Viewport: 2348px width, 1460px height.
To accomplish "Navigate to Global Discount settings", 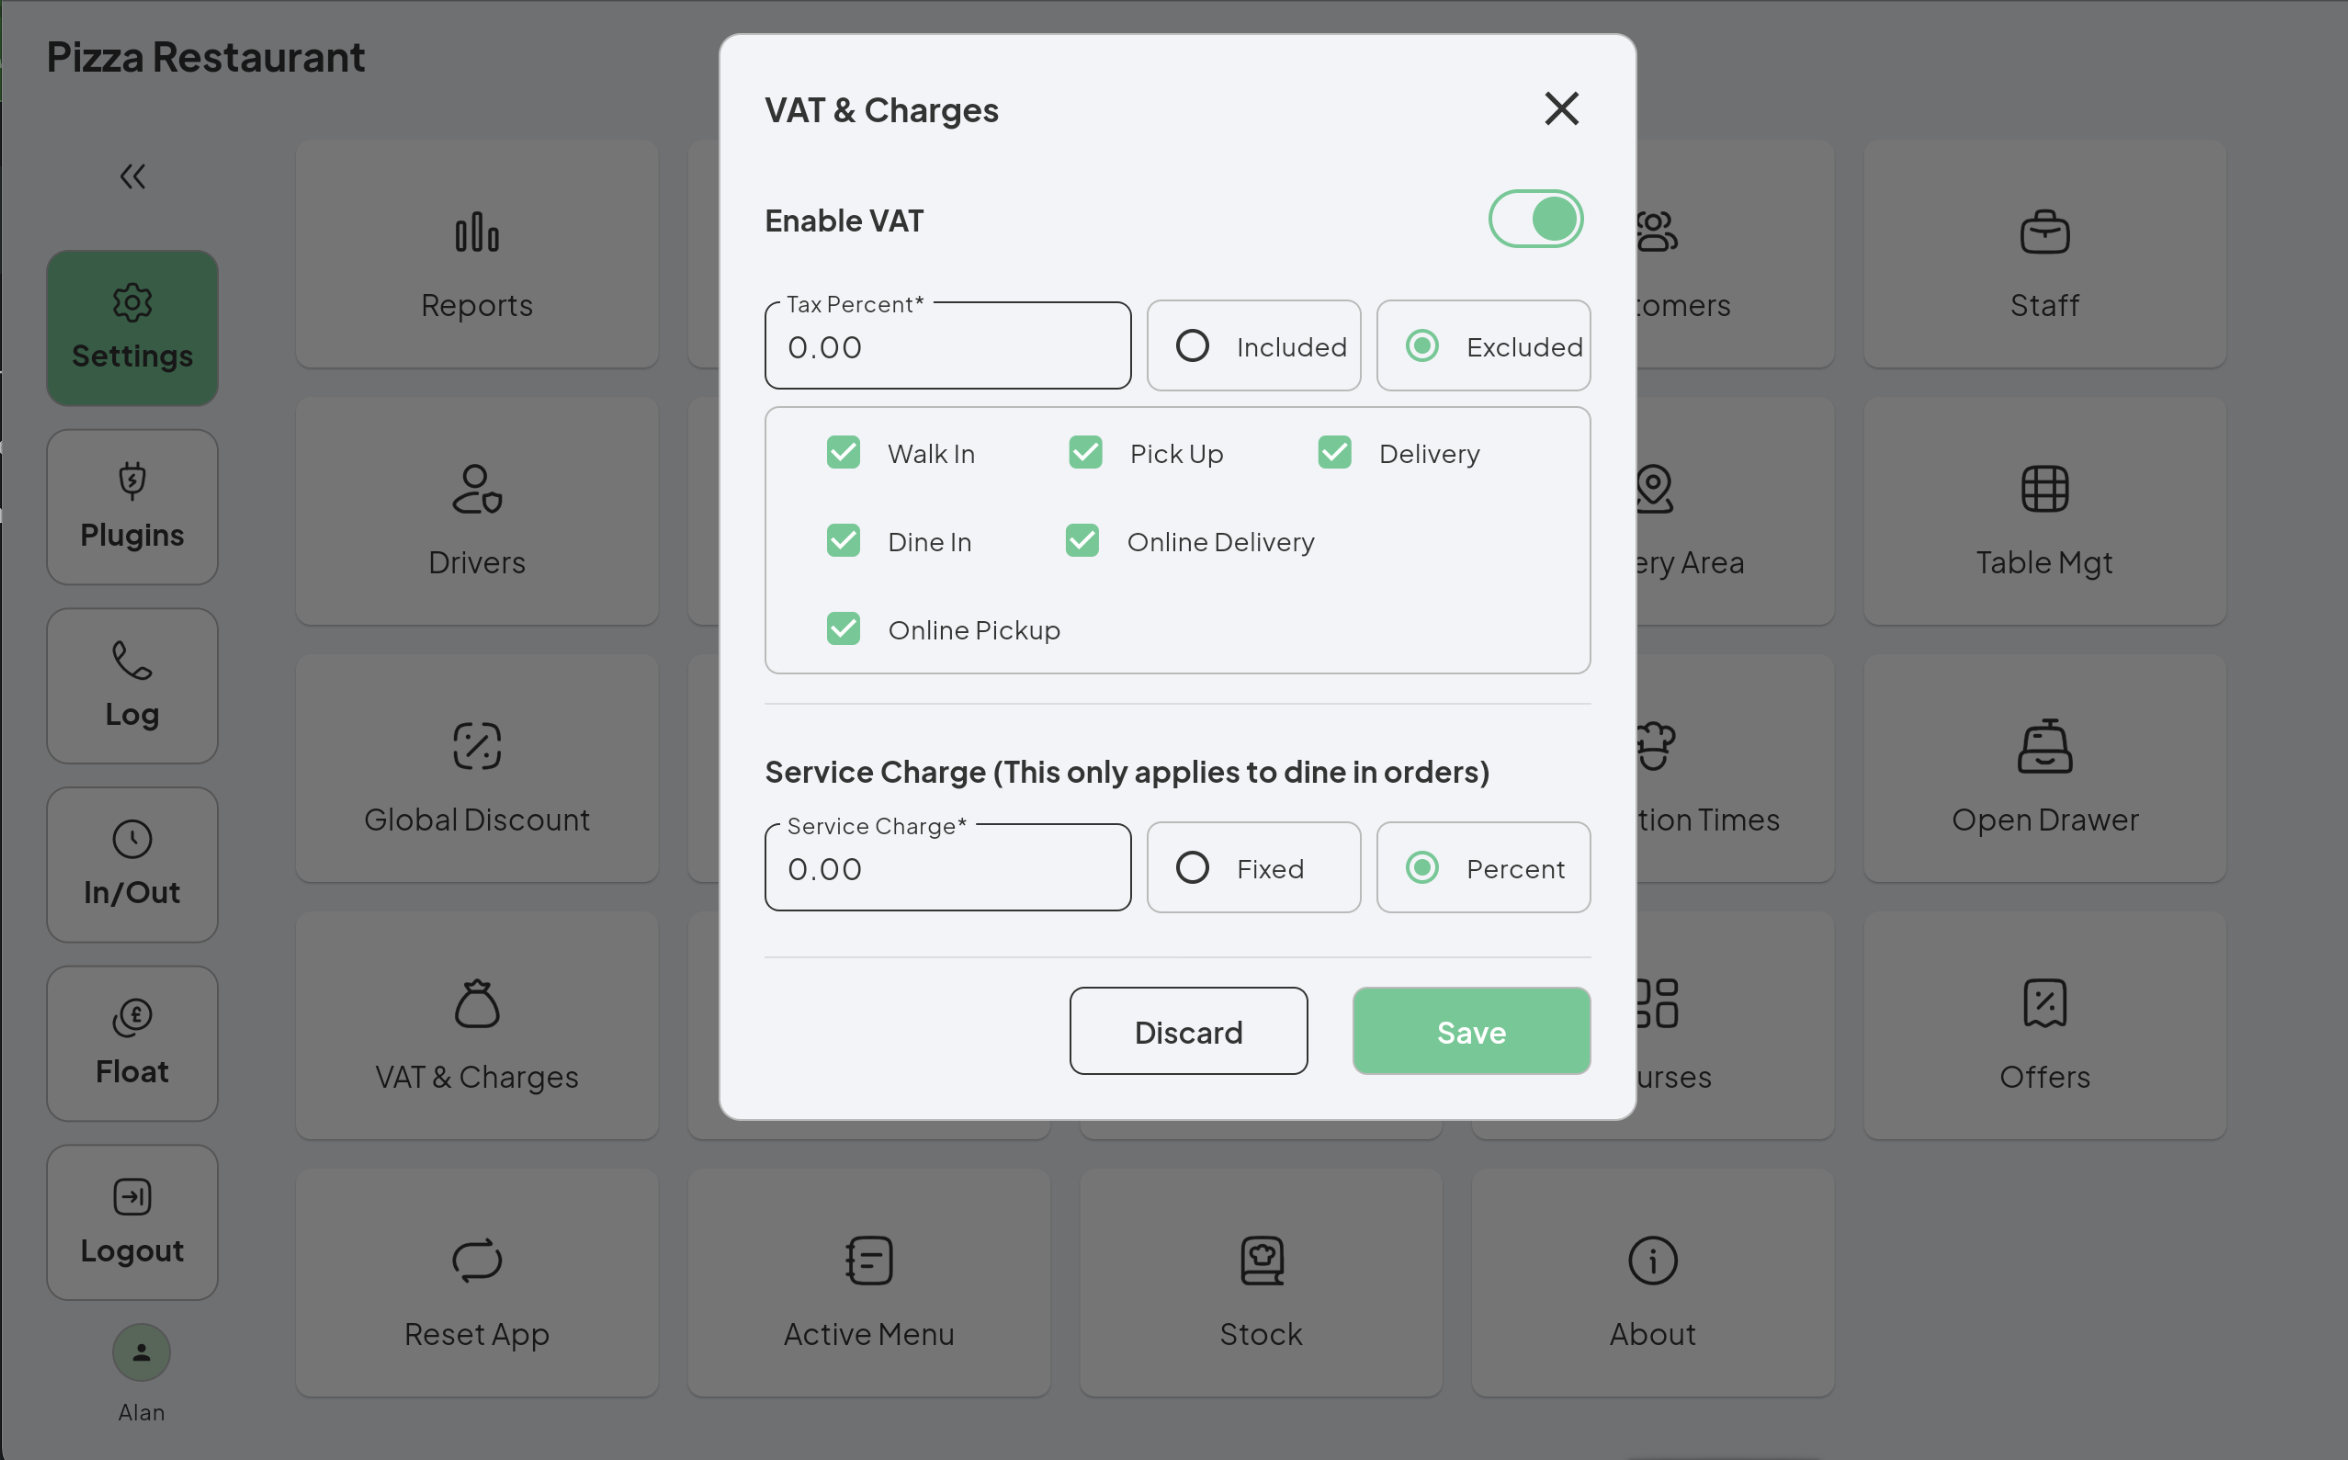I will [476, 817].
